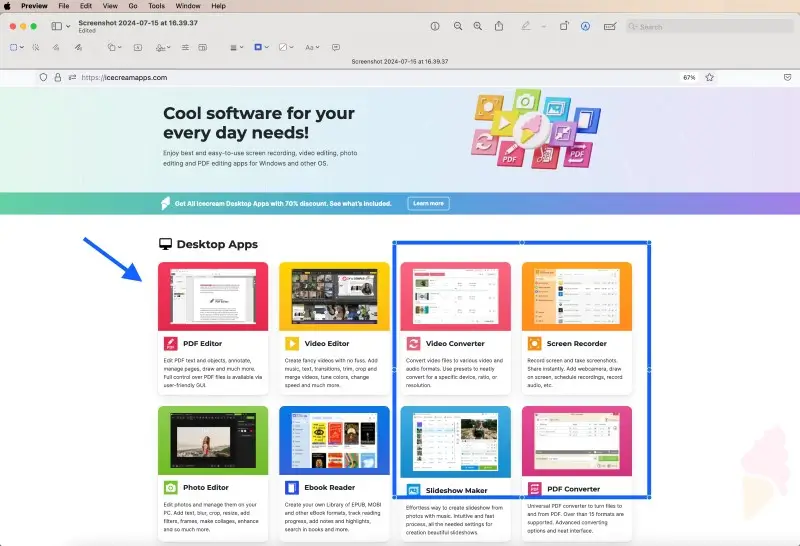Toggle the Preview sidebar button

click(57, 26)
